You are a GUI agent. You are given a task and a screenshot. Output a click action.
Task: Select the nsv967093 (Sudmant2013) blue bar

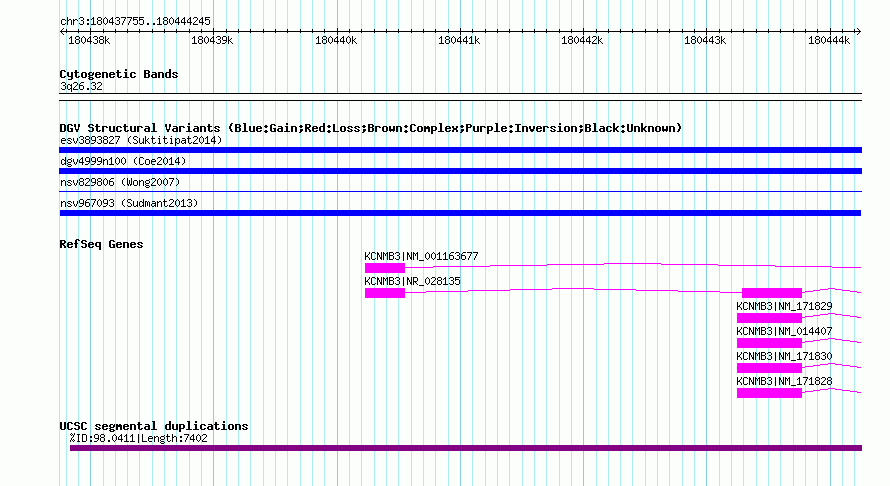click(x=460, y=213)
